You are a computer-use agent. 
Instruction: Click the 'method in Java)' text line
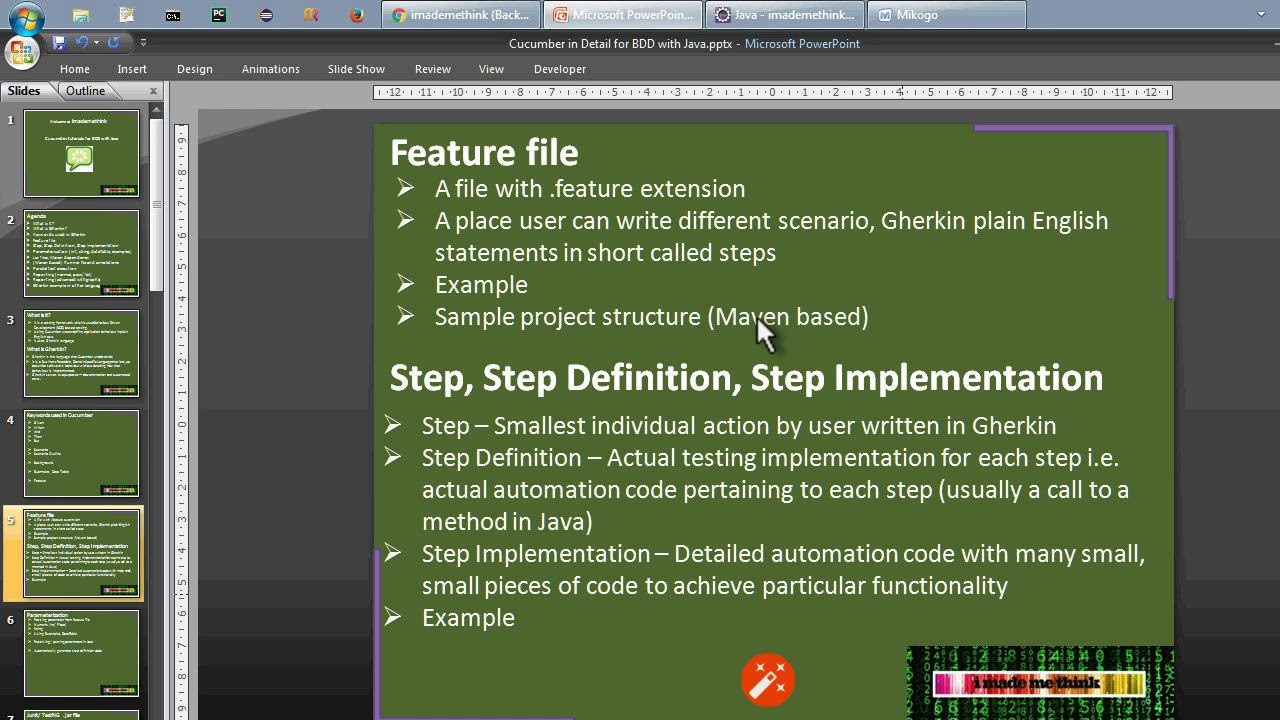[x=507, y=521]
